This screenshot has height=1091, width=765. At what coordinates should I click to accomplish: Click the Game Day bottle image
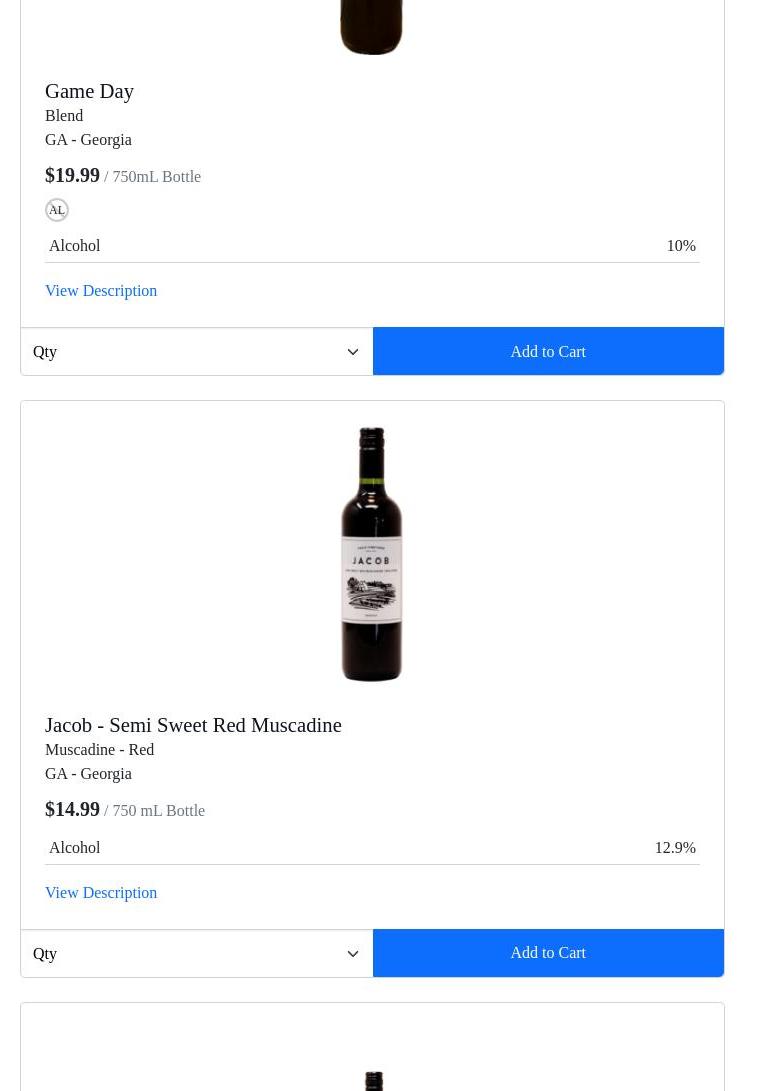tap(372, 27)
